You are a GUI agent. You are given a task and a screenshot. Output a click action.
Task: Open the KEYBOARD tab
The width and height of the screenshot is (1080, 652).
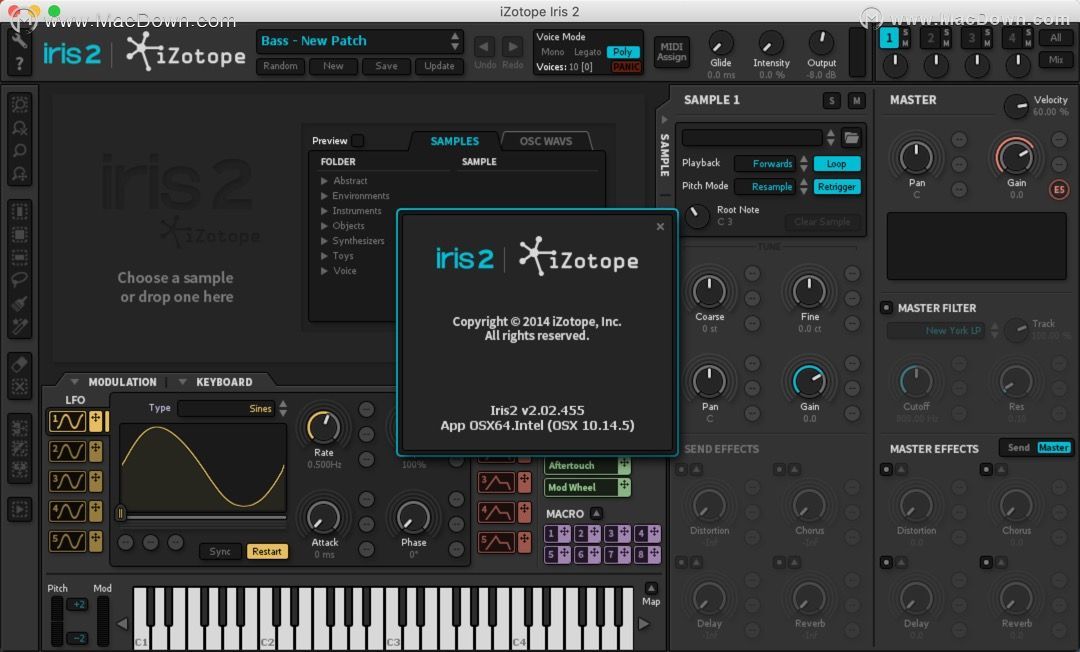[224, 382]
